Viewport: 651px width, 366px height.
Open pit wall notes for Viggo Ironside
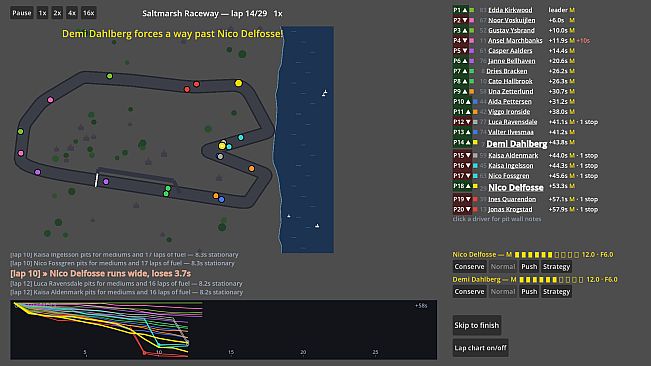pyautogui.click(x=509, y=112)
